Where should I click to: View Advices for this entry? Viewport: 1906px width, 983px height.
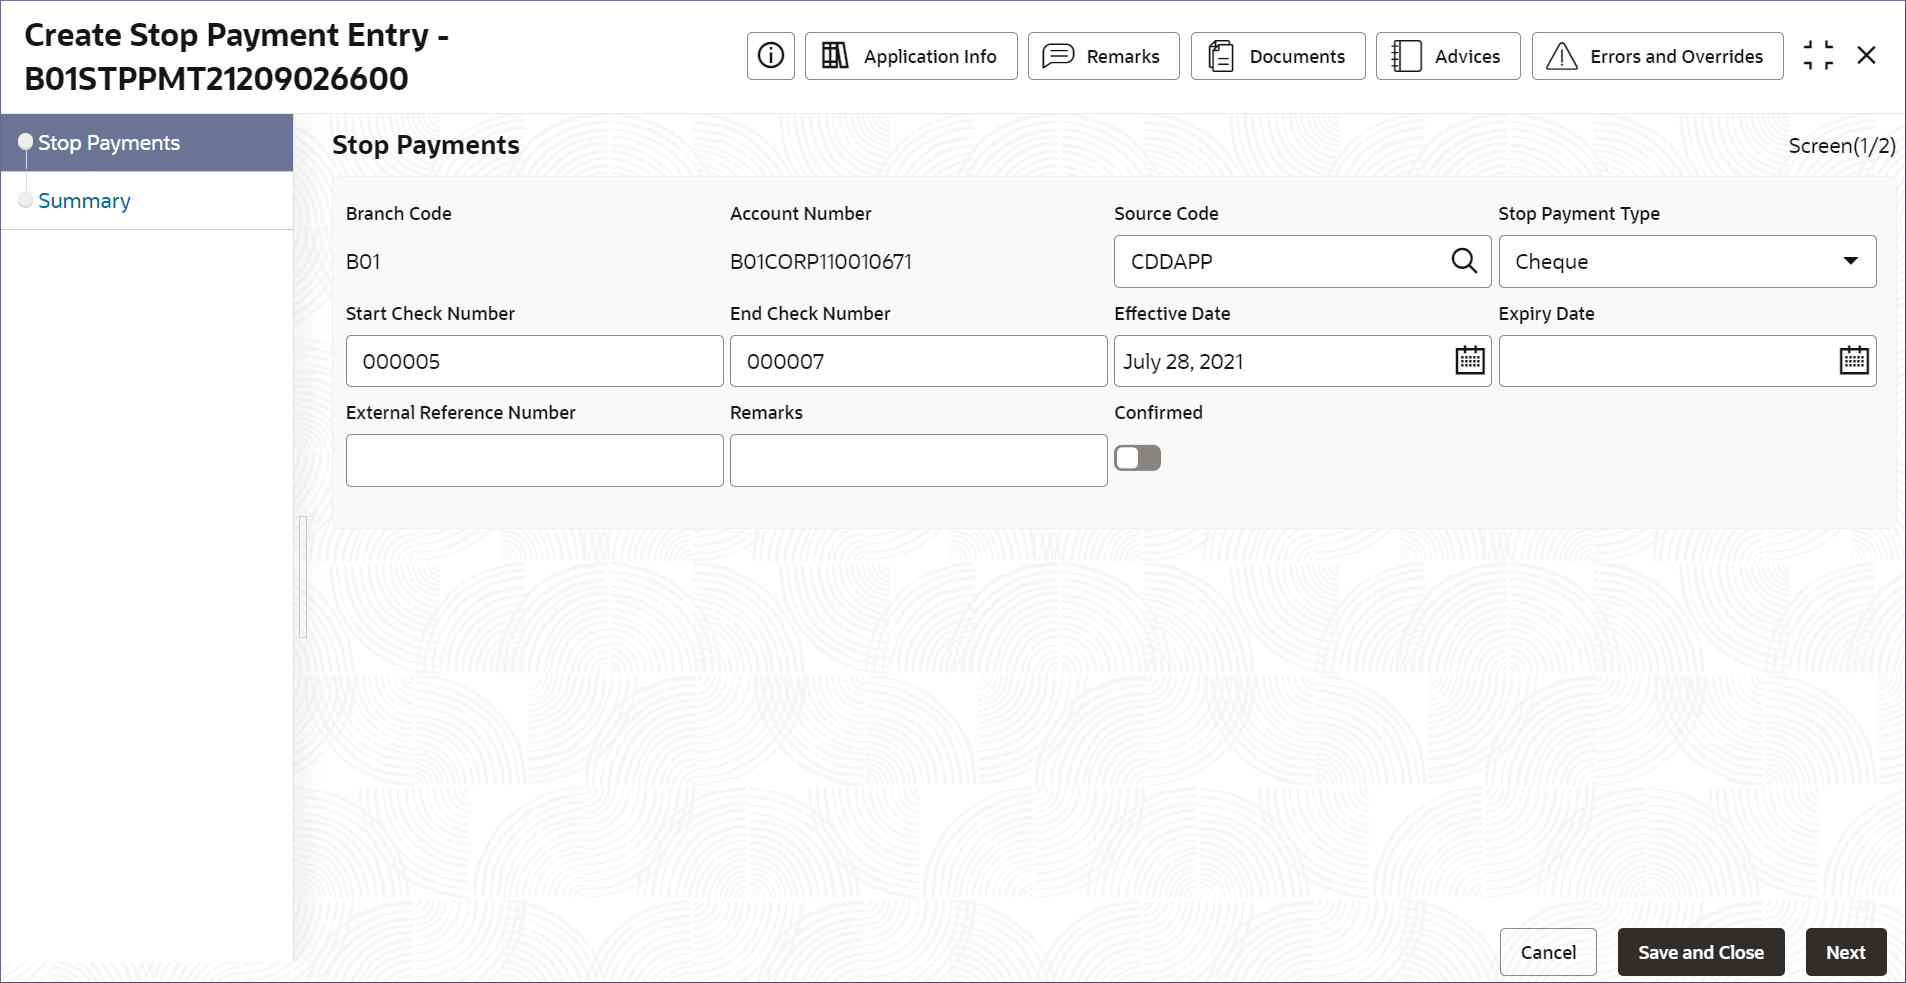coord(1448,56)
